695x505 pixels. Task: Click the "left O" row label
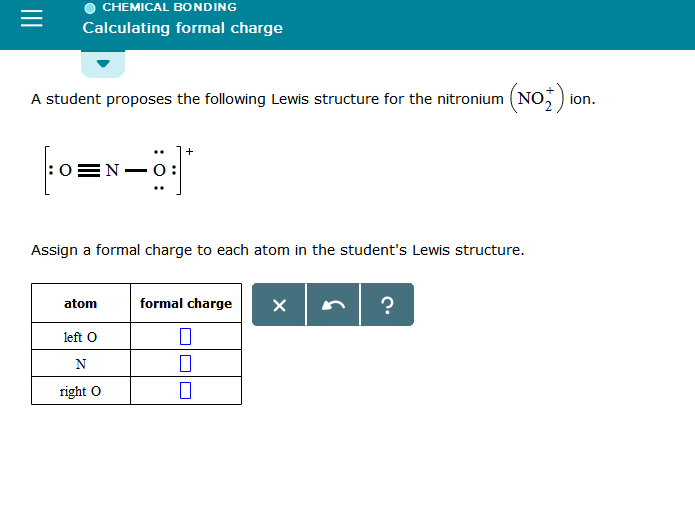pos(81,337)
